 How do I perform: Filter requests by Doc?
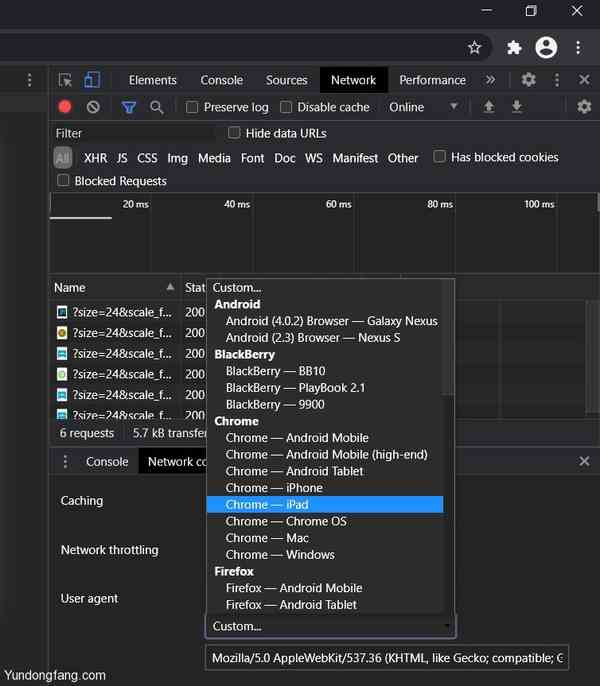pos(285,158)
